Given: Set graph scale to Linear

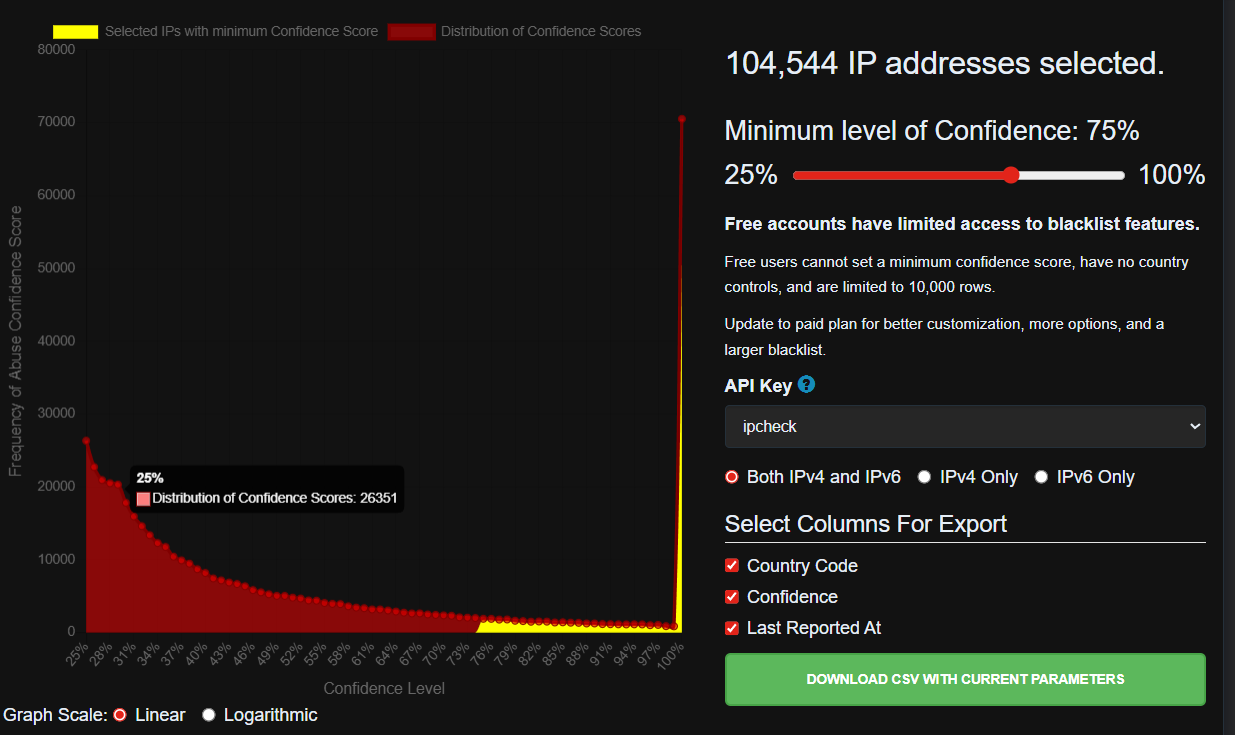Looking at the screenshot, I should (x=121, y=715).
